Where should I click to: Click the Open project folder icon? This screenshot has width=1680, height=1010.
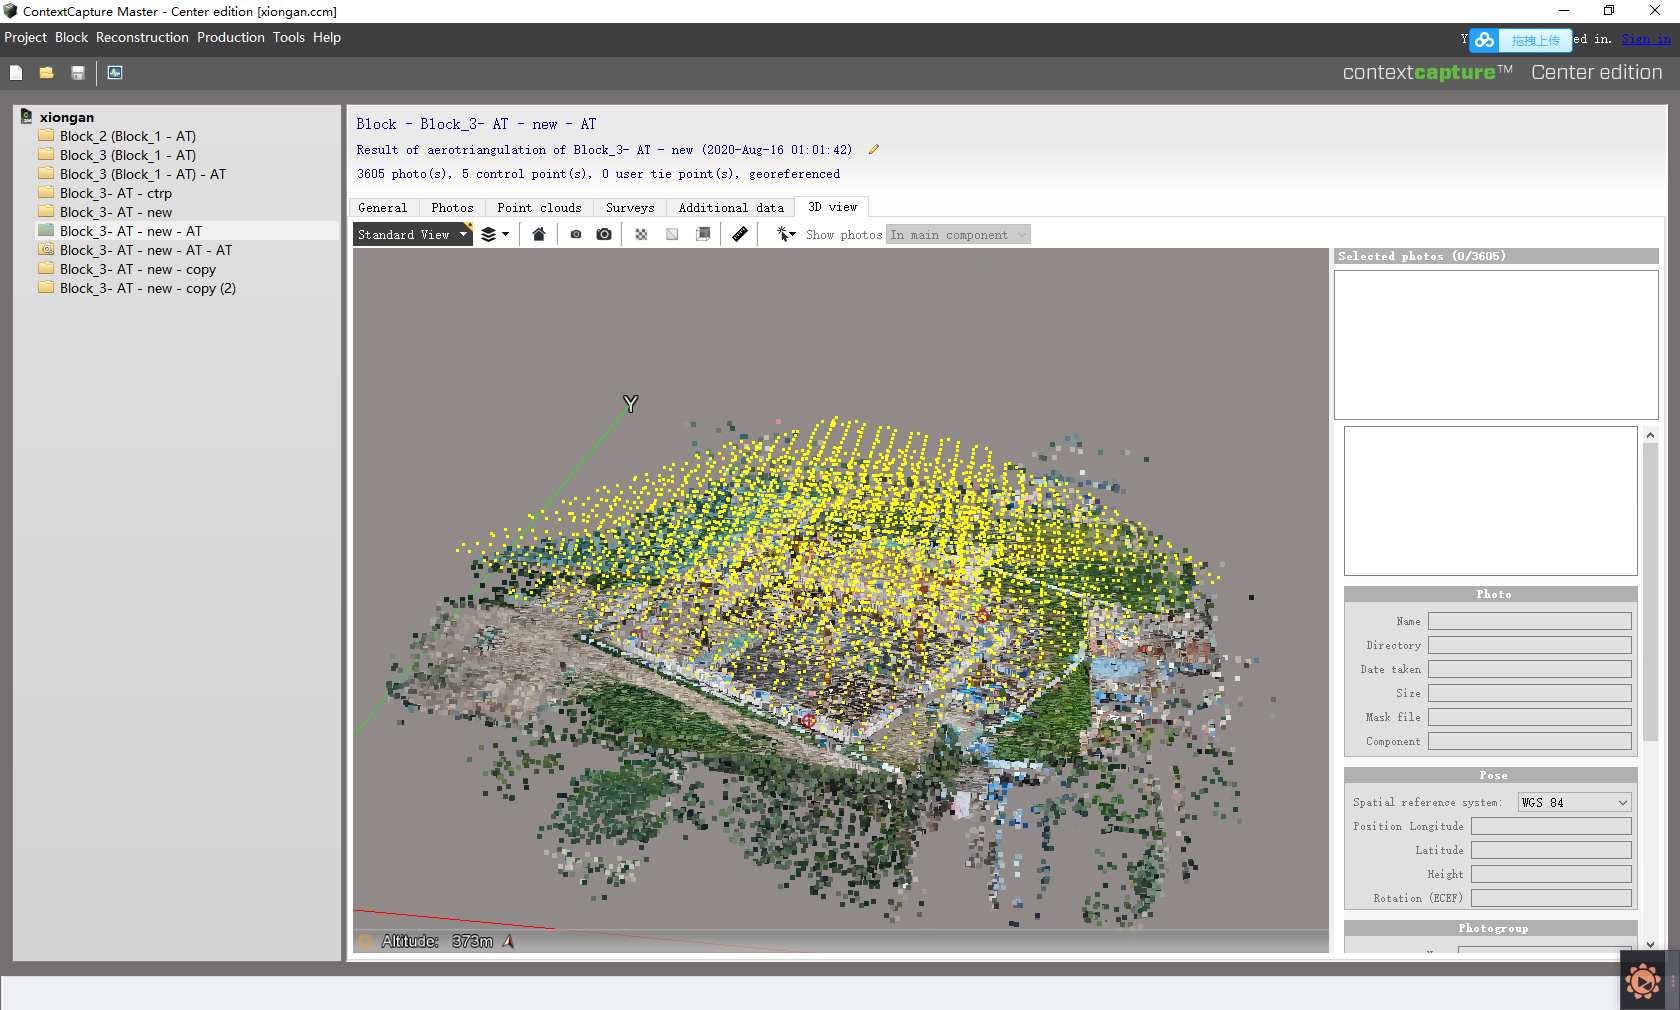click(46, 73)
